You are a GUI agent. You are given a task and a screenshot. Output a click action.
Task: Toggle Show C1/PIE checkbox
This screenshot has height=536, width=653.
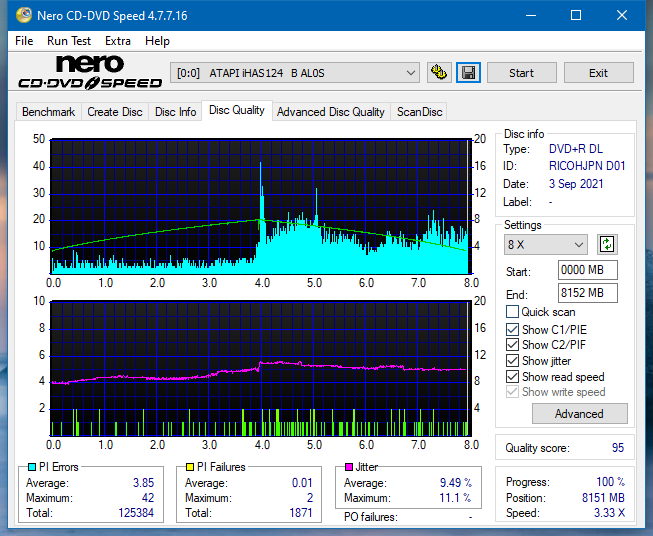pyautogui.click(x=512, y=329)
